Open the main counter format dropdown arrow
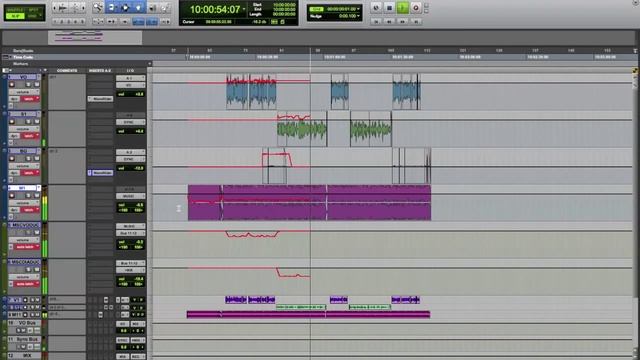The image size is (640, 360). (x=244, y=9)
